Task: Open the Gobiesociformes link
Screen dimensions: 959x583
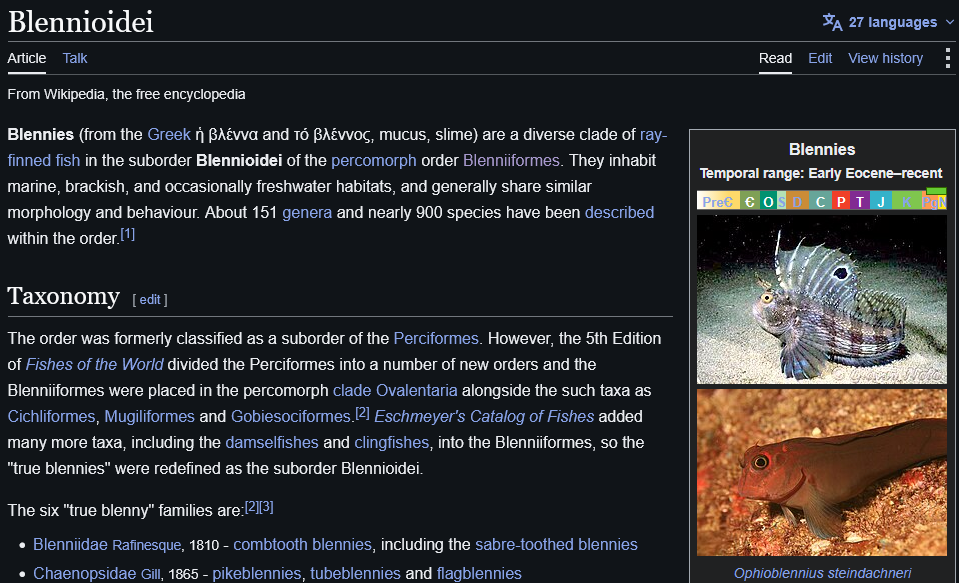Action: pyautogui.click(x=291, y=417)
